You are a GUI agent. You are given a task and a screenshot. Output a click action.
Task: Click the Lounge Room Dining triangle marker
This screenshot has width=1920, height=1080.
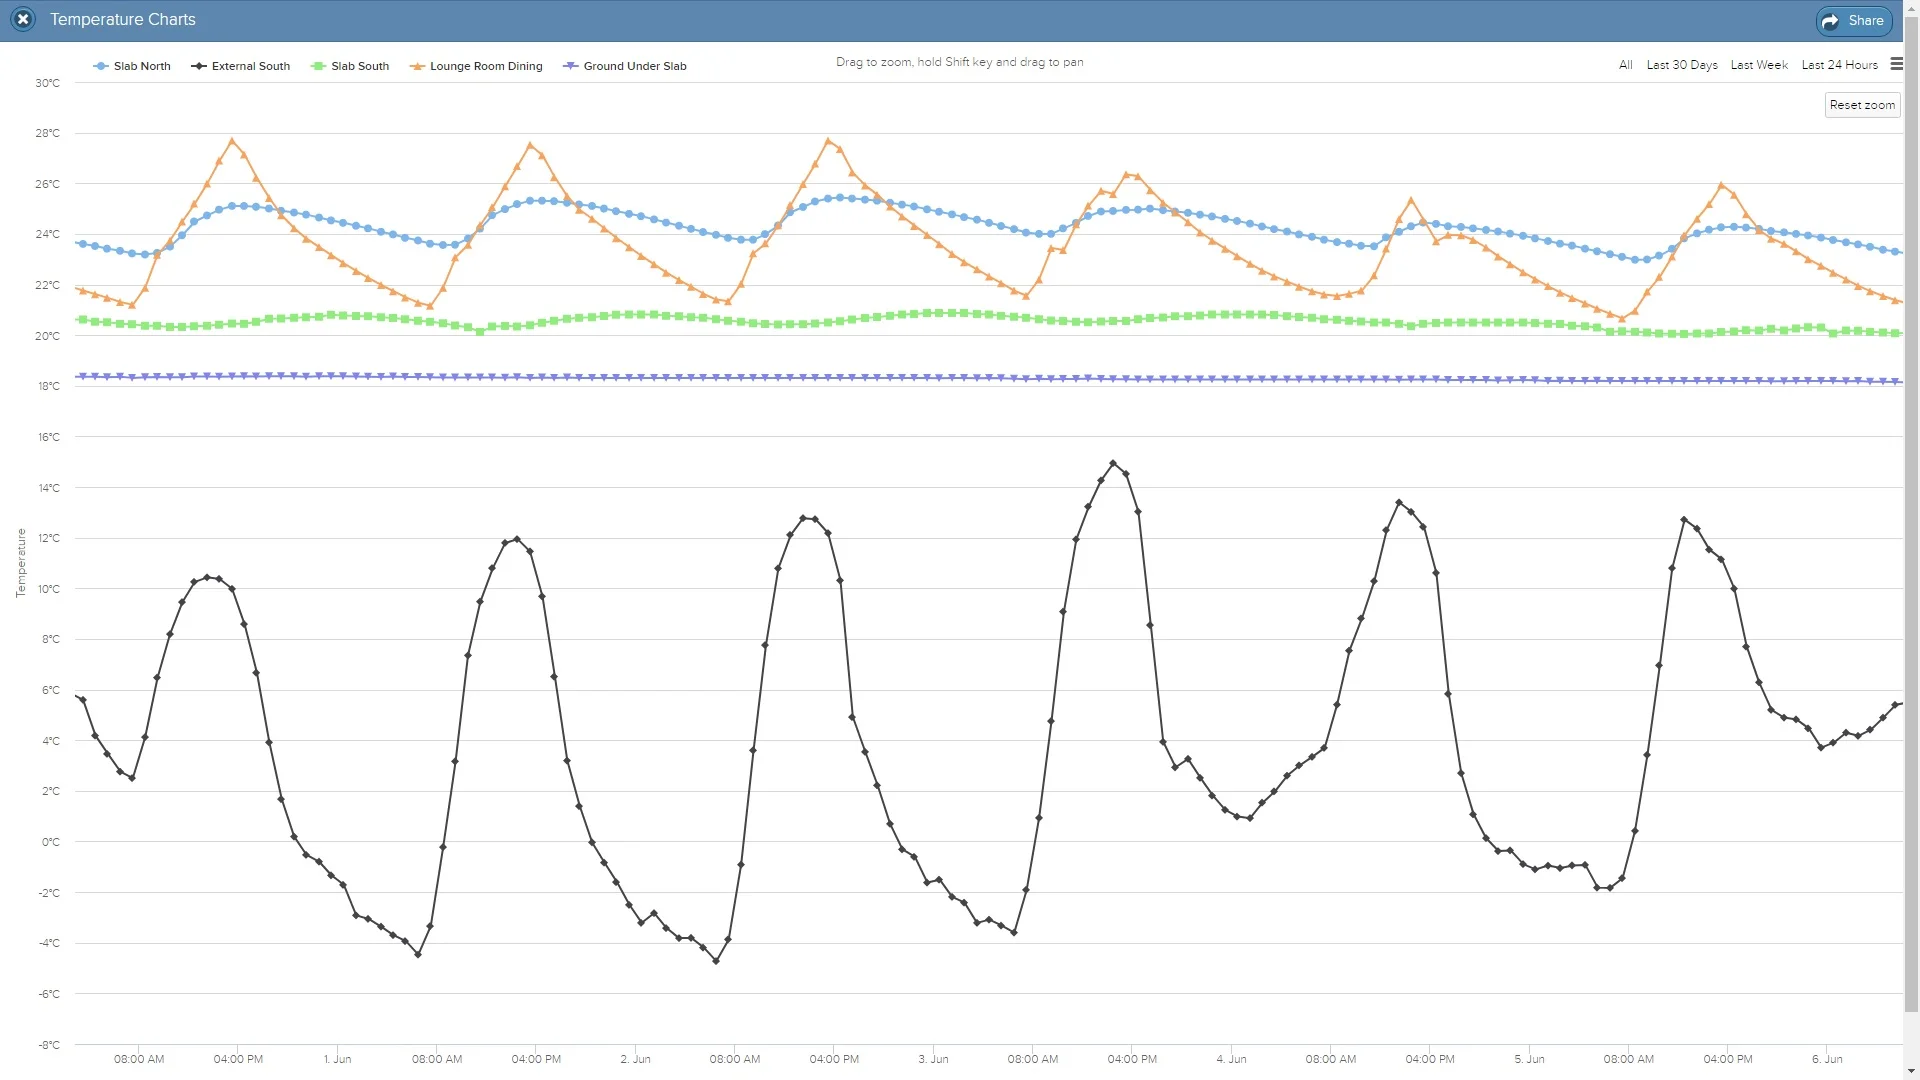click(x=417, y=66)
